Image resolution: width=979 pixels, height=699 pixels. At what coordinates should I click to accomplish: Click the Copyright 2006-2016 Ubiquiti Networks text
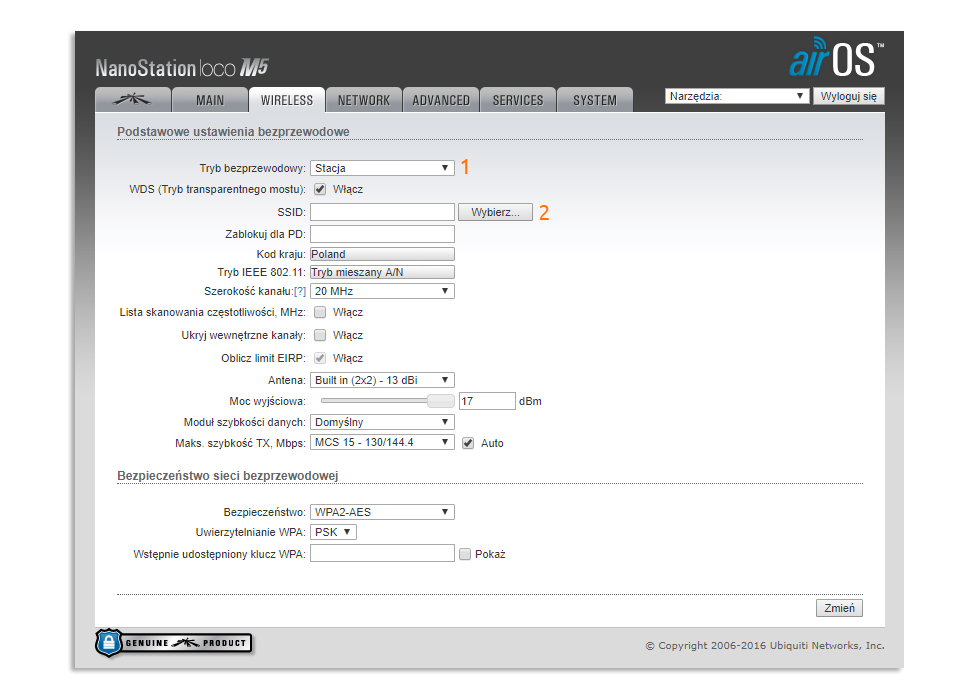(765, 645)
